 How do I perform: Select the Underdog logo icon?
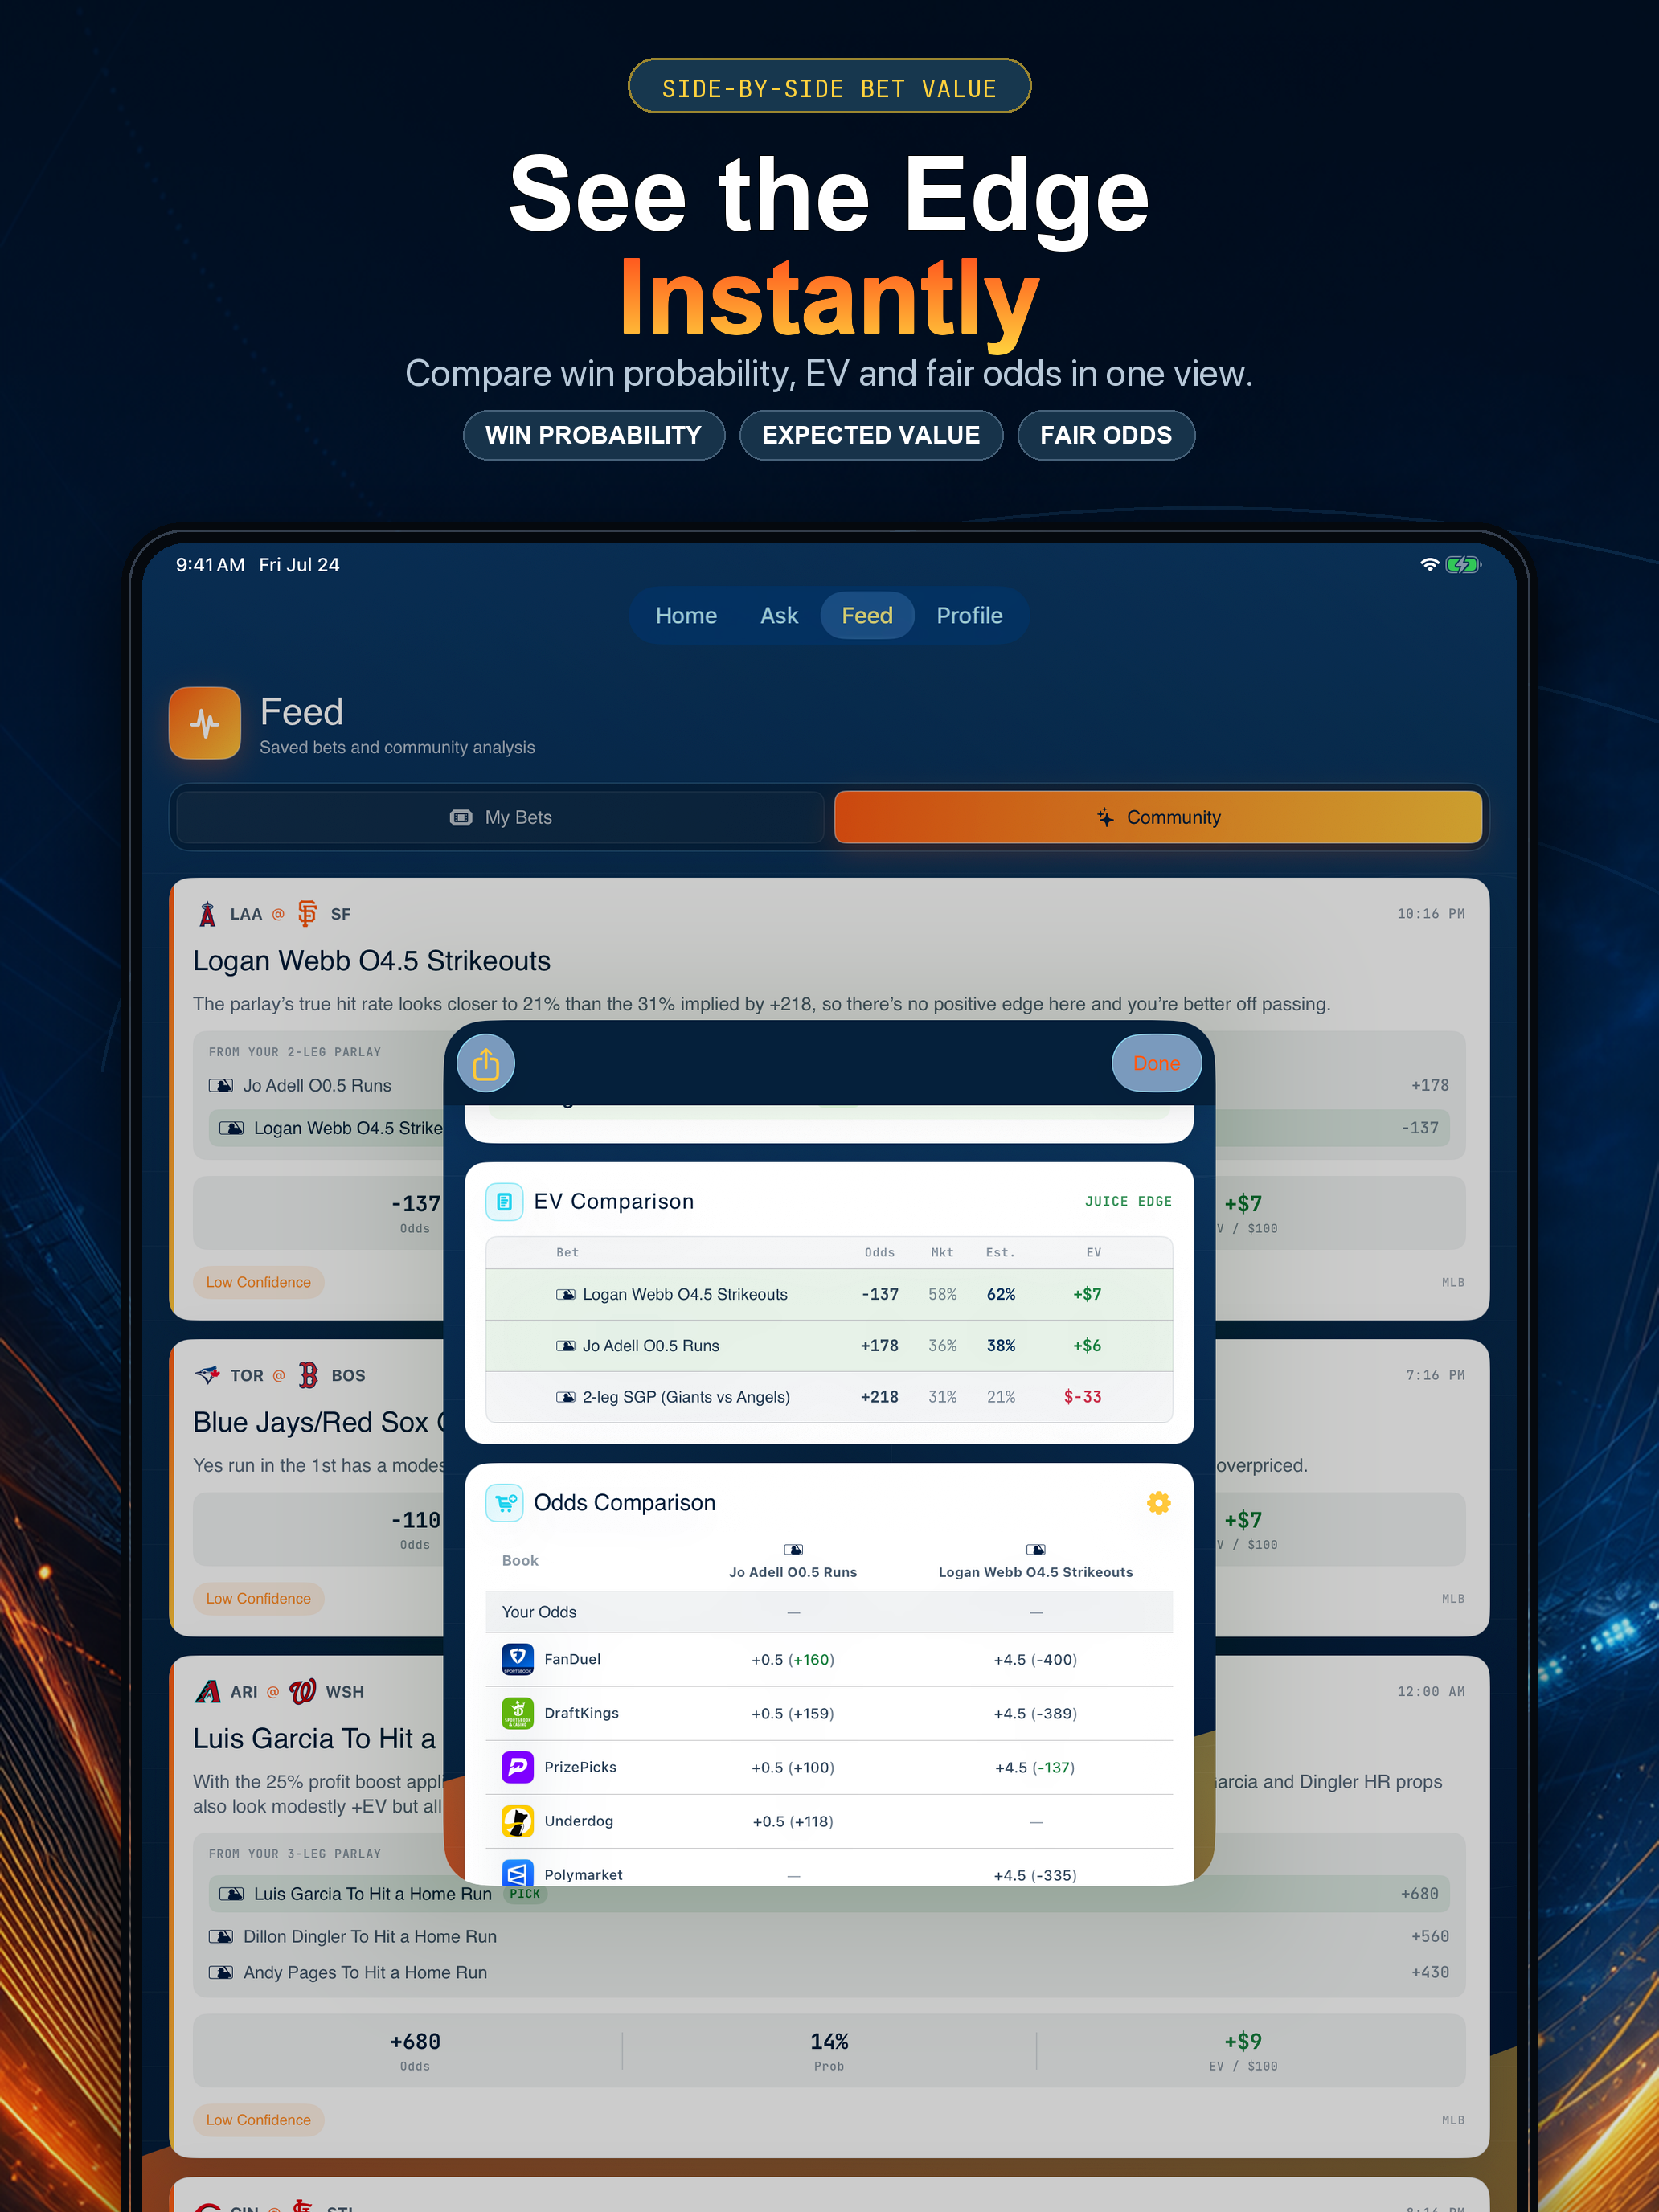click(x=517, y=1821)
